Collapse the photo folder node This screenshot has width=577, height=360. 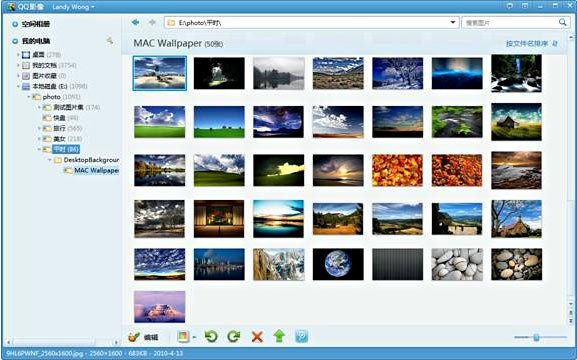click(x=29, y=97)
